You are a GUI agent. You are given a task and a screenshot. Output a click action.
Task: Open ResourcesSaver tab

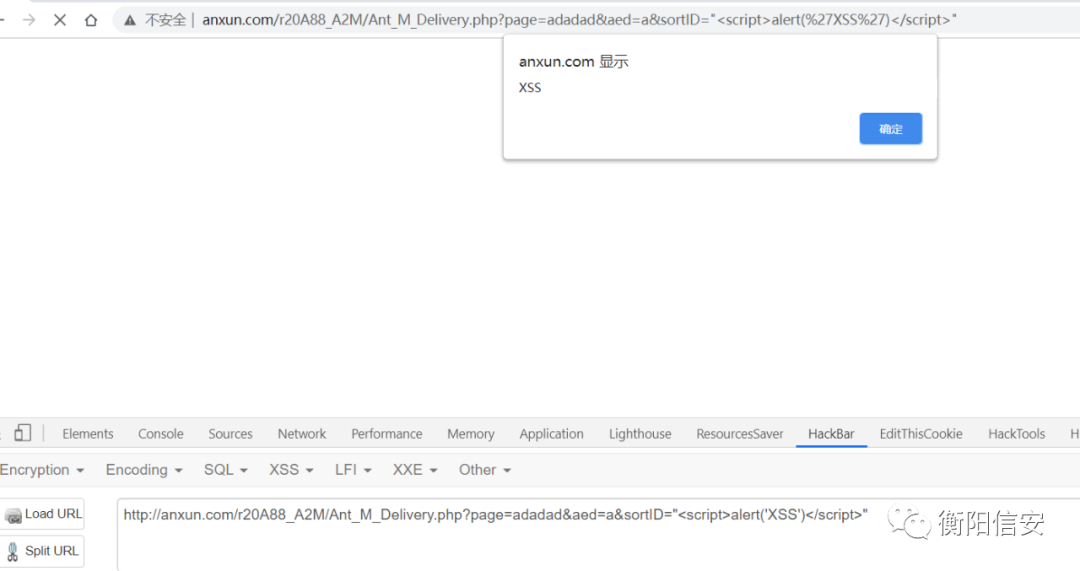coord(740,434)
